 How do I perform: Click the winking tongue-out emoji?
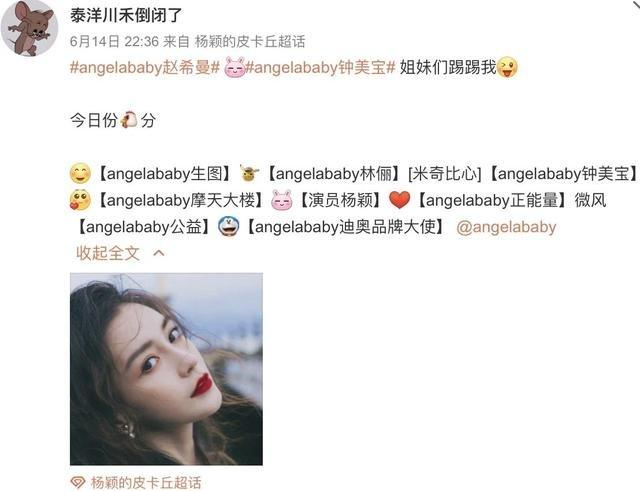(507, 67)
